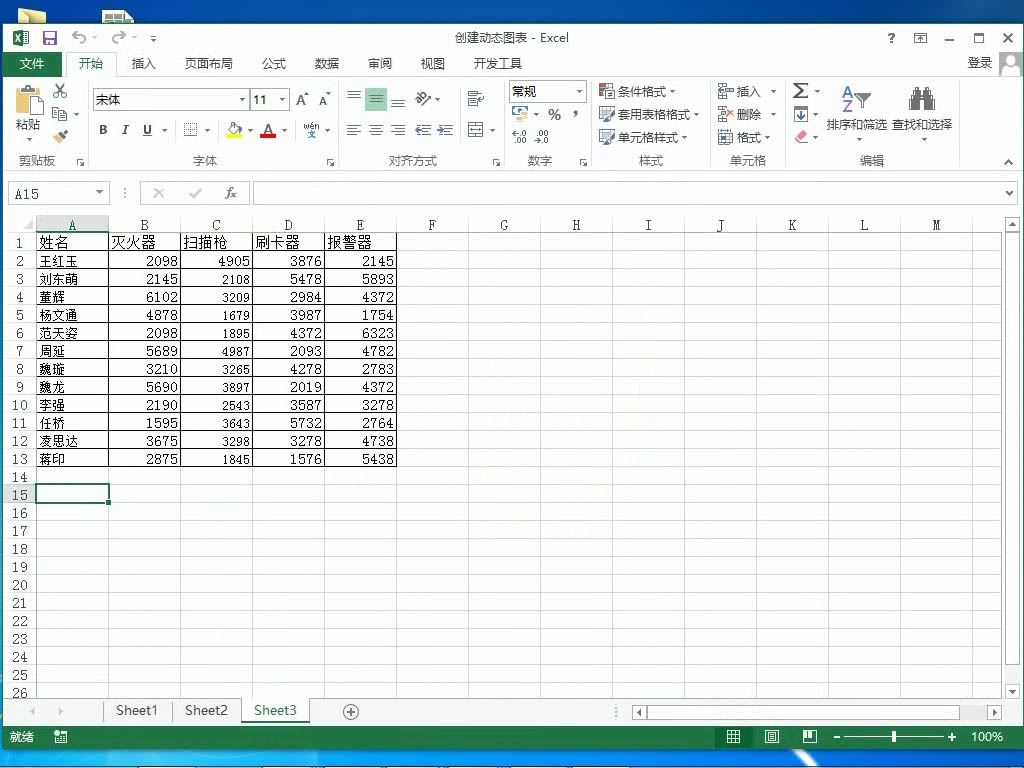This screenshot has height=768, width=1024.
Task: Switch to the 公式 Formulas tab
Action: pyautogui.click(x=274, y=63)
